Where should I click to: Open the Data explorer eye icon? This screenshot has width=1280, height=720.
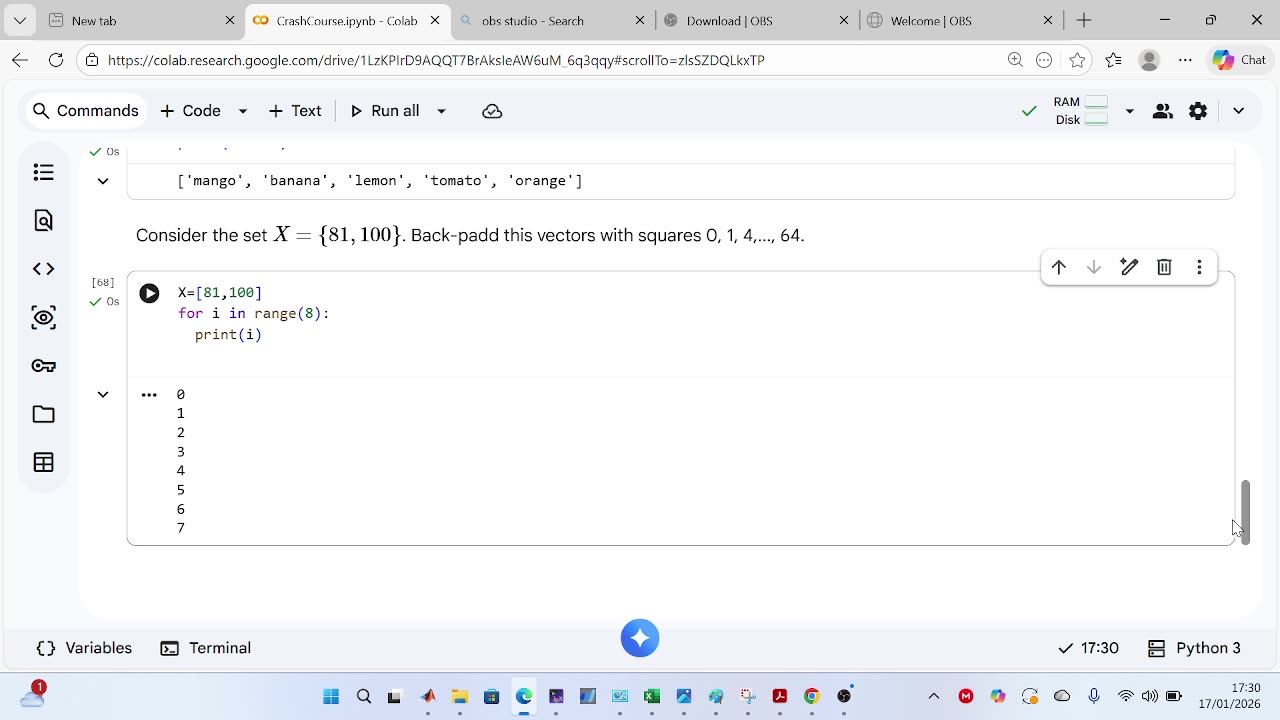tap(43, 318)
